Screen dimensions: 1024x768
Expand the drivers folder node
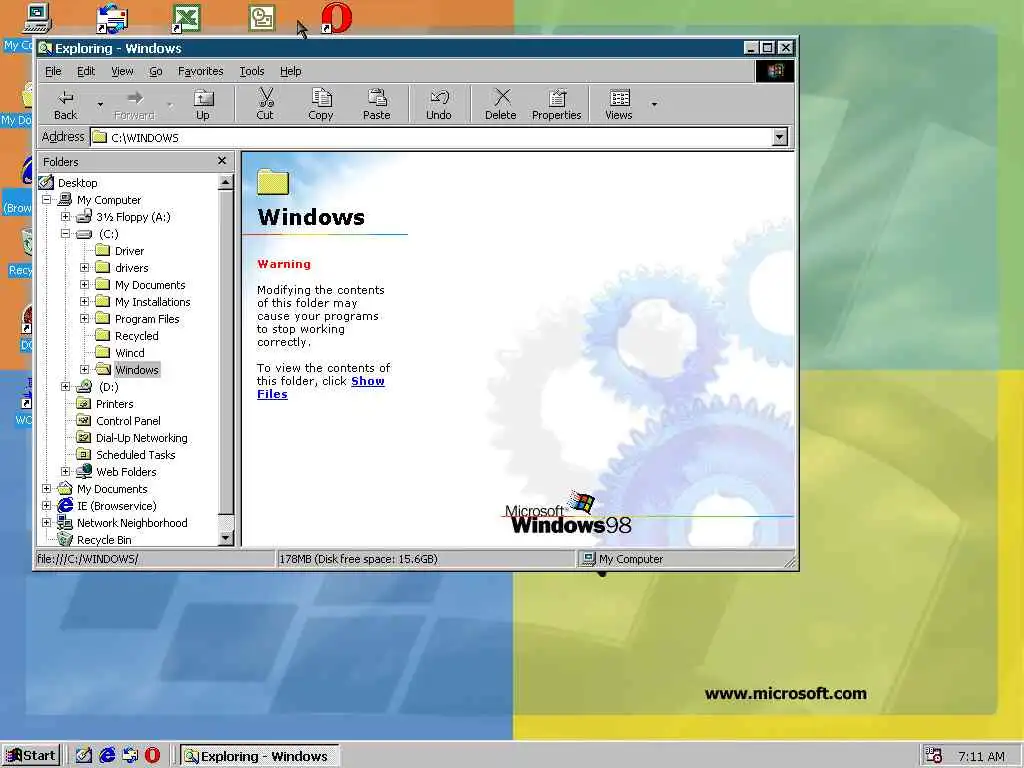point(84,268)
